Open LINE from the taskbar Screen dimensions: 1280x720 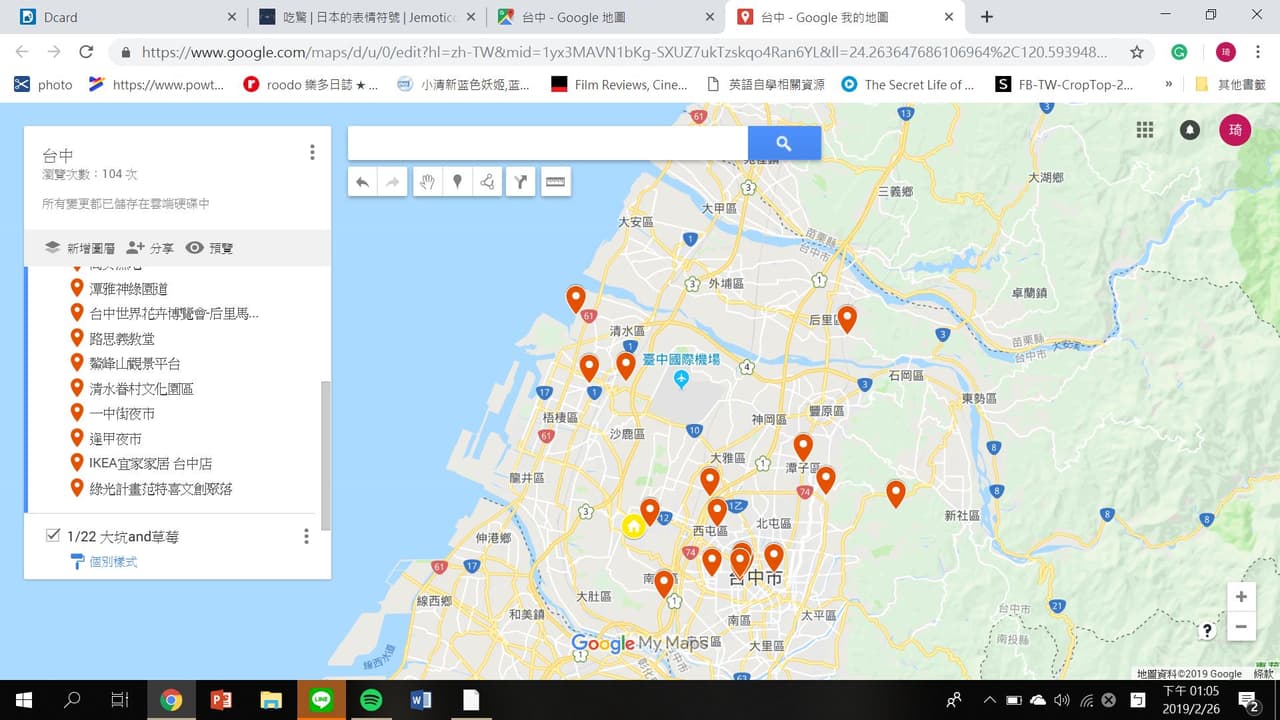321,700
